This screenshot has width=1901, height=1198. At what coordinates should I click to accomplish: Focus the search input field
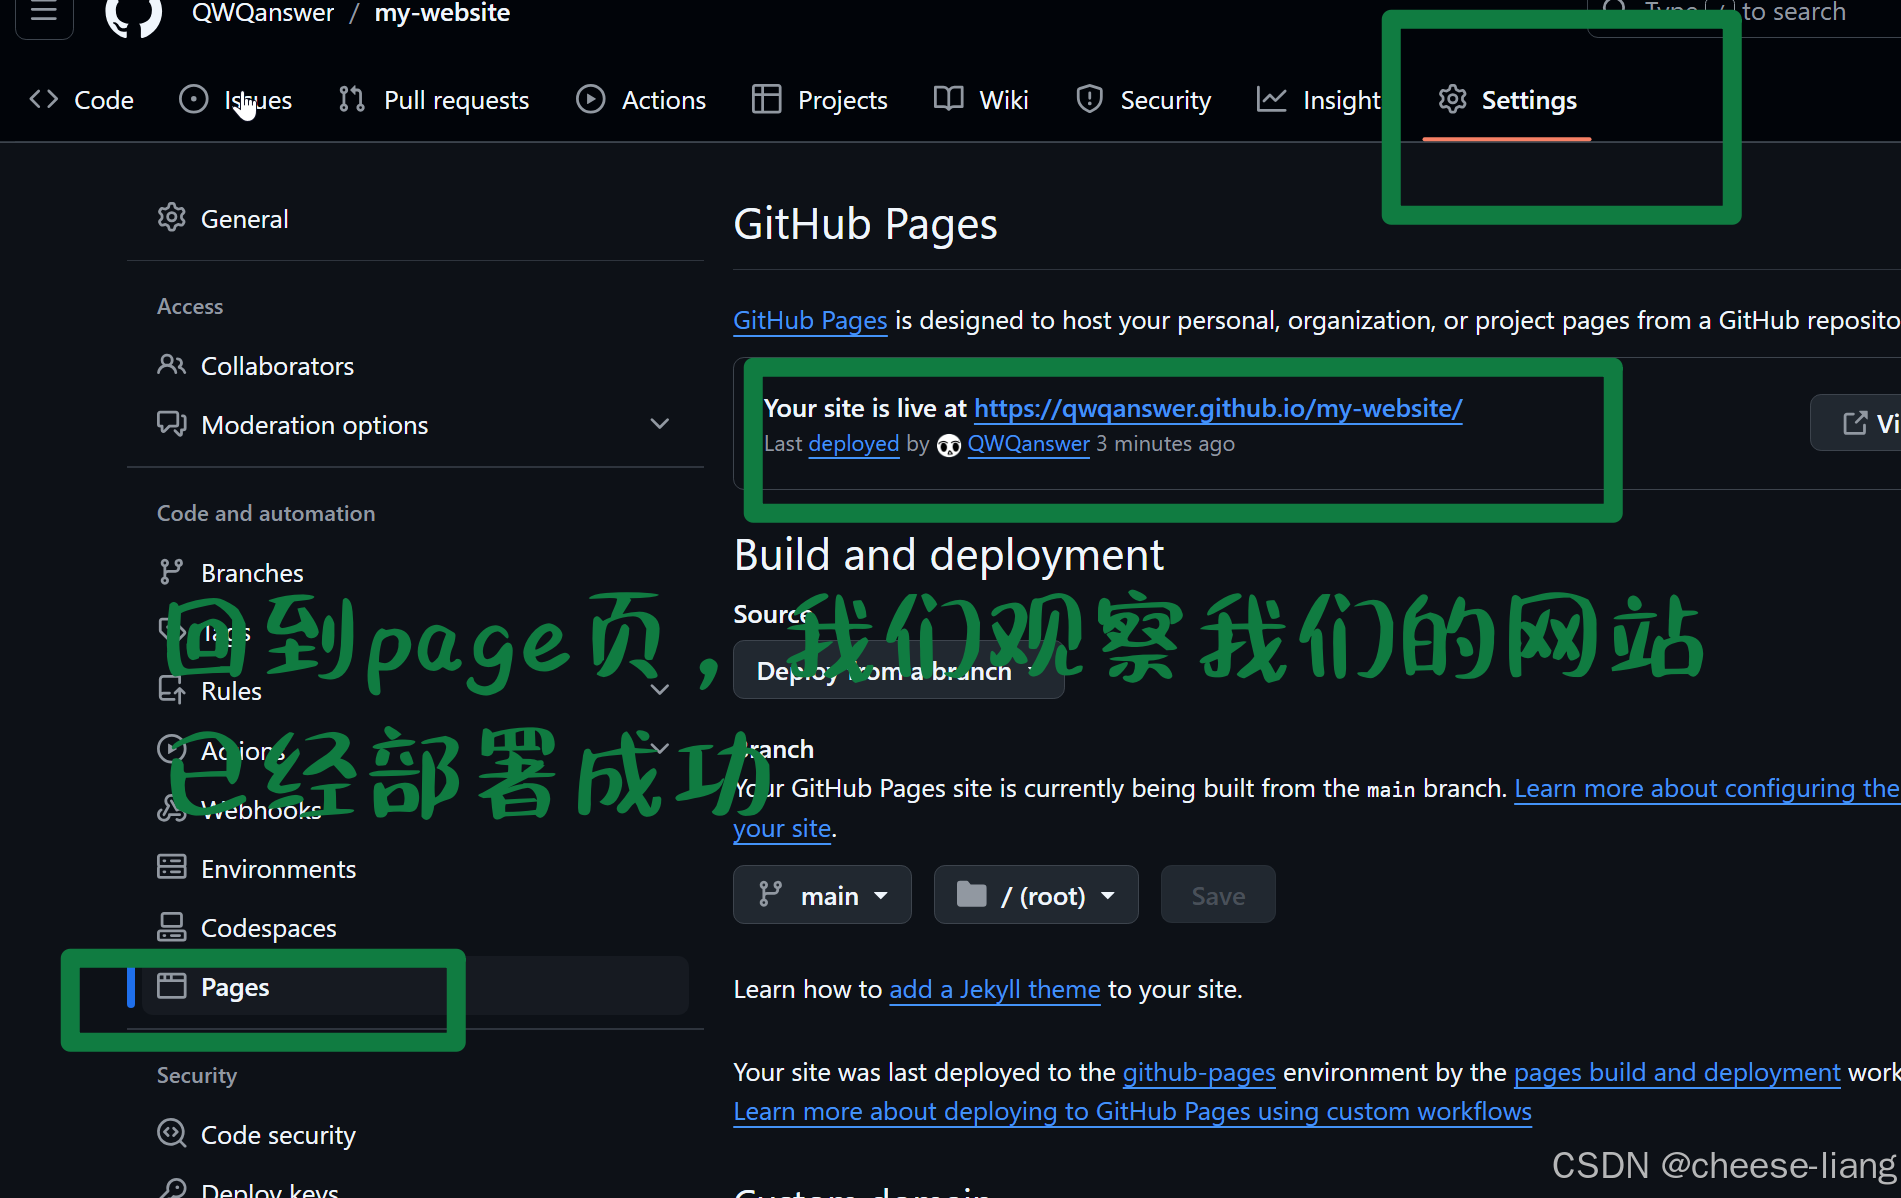1744,14
